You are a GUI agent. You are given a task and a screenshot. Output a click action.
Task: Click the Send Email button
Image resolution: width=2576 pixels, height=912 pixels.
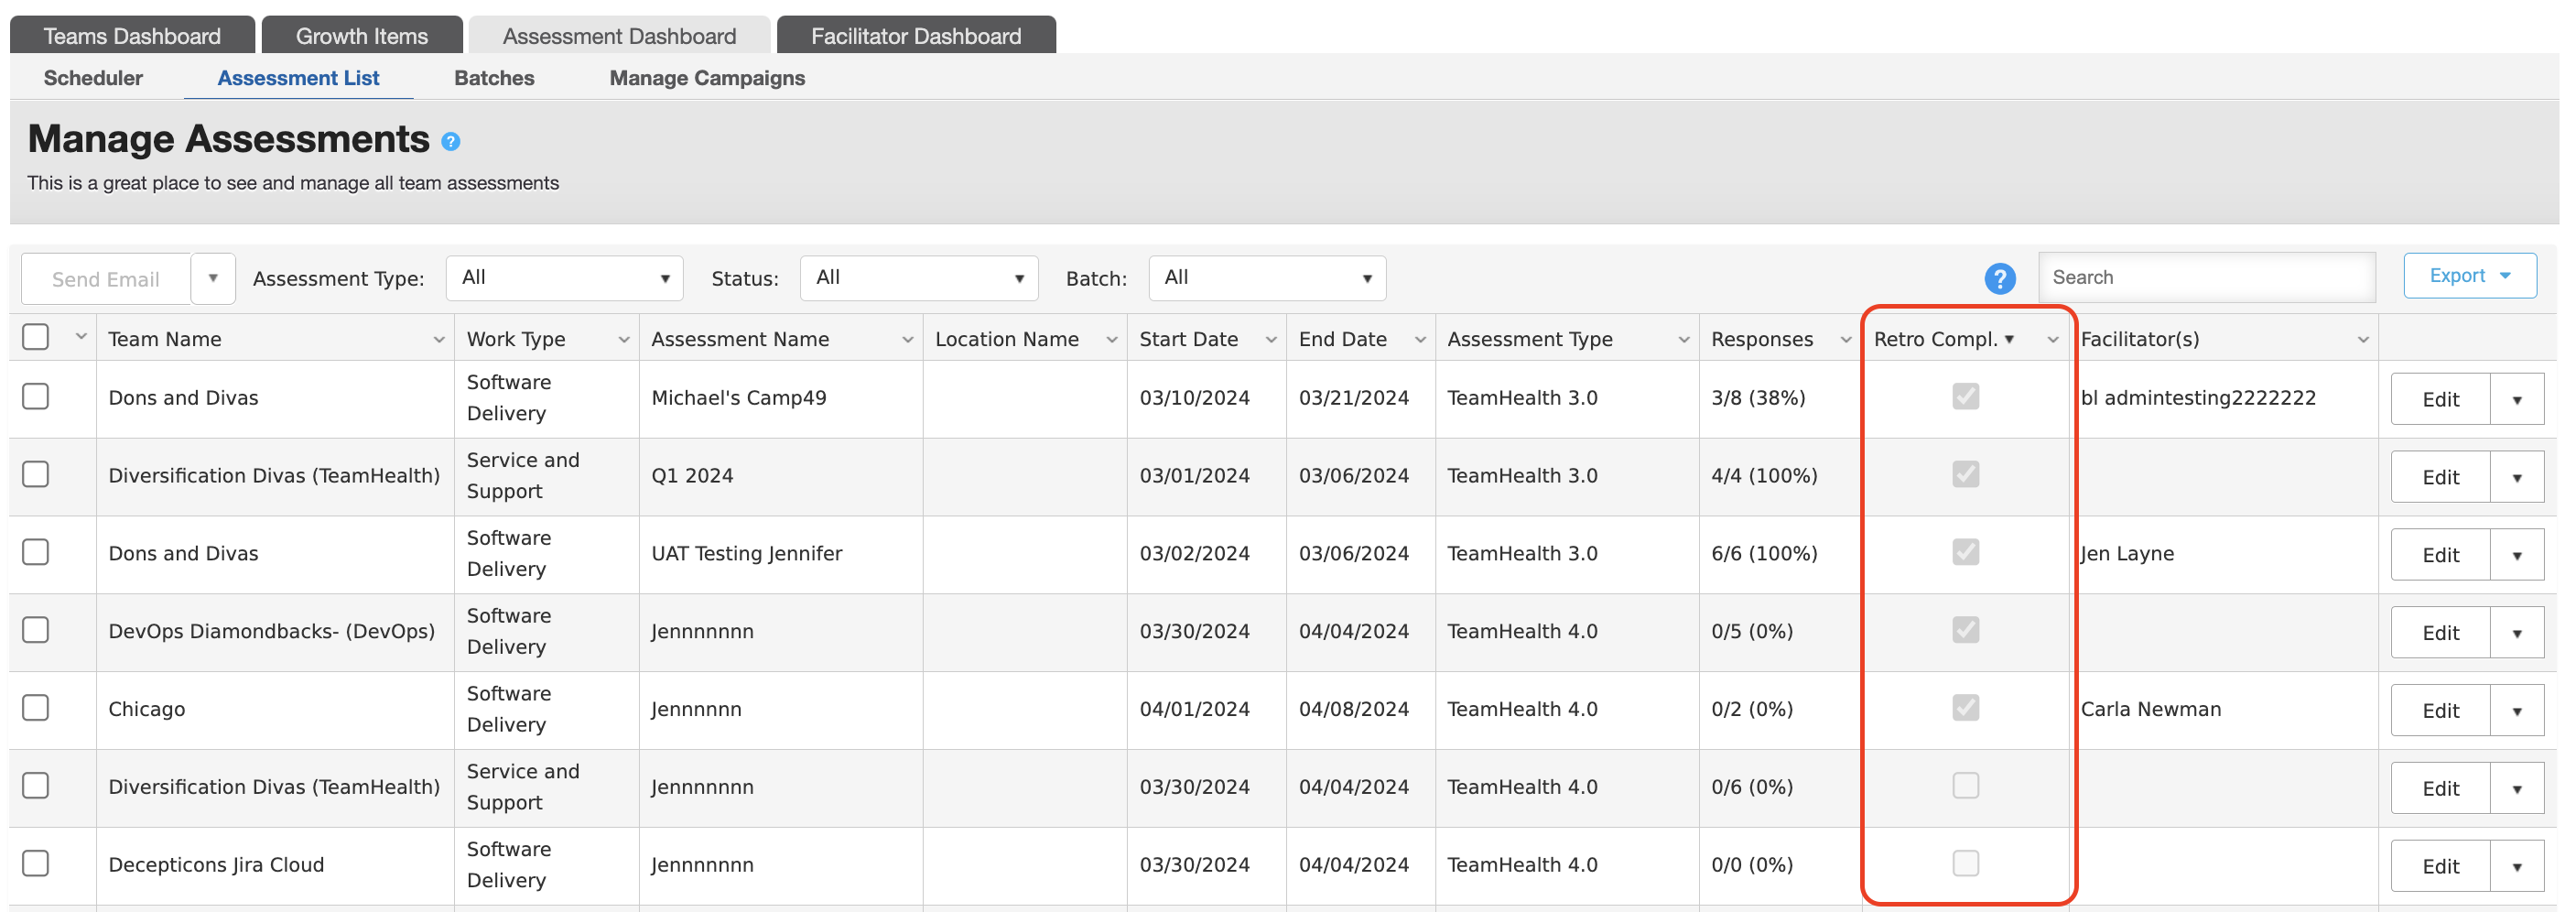[106, 279]
